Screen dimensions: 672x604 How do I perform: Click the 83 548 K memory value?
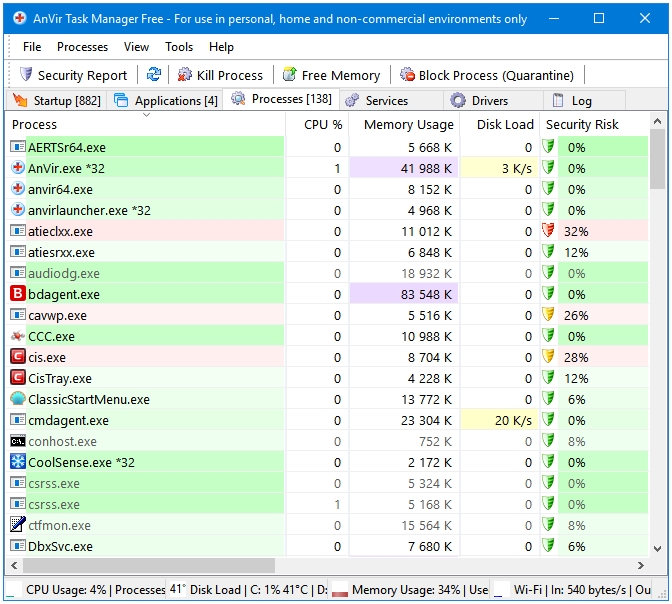pyautogui.click(x=426, y=294)
